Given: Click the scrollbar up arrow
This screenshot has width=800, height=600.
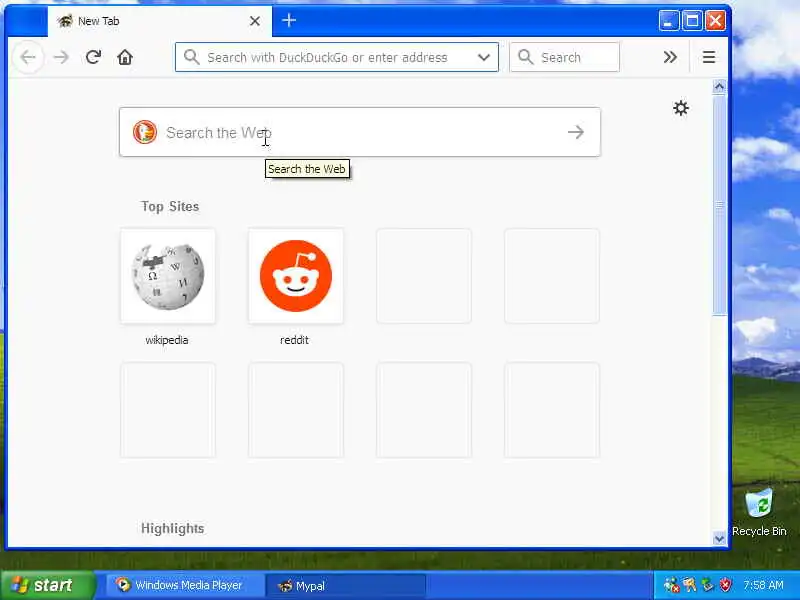Looking at the screenshot, I should tap(719, 87).
